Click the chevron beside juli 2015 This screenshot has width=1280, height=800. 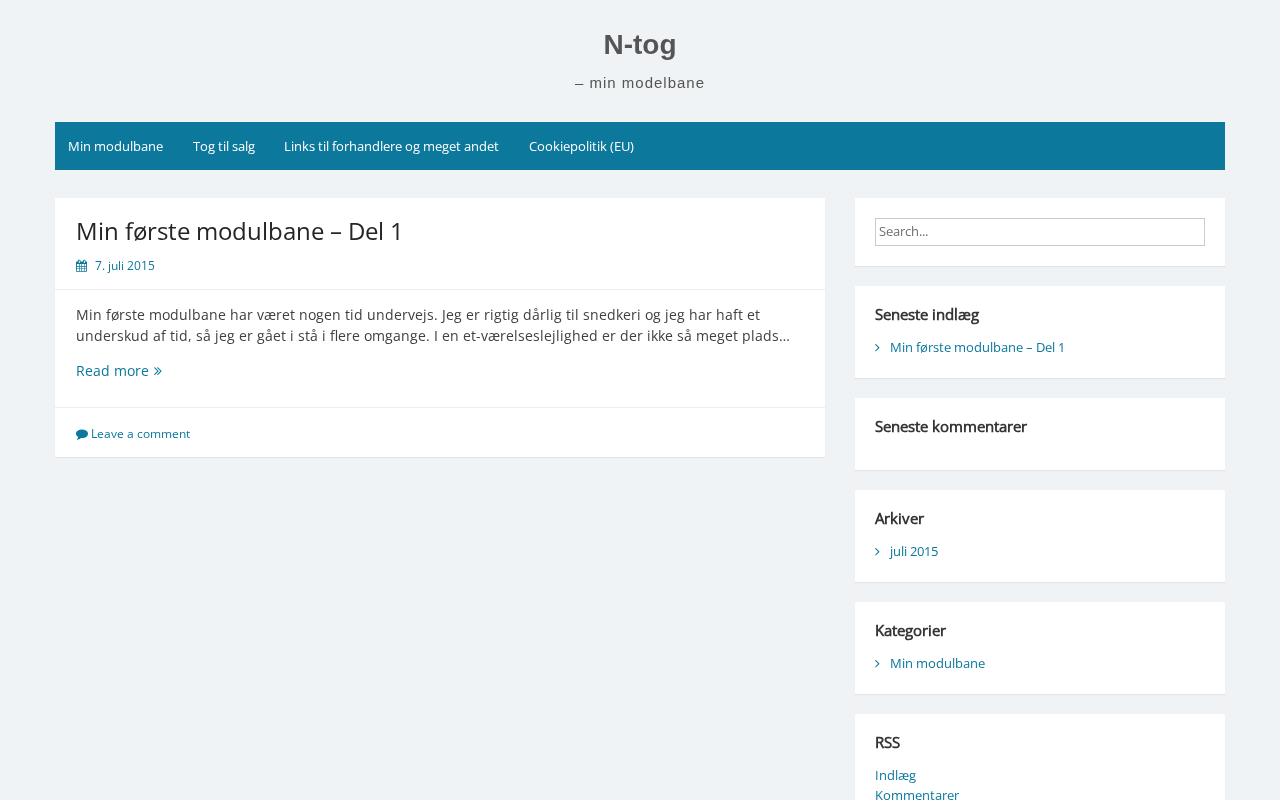(877, 552)
